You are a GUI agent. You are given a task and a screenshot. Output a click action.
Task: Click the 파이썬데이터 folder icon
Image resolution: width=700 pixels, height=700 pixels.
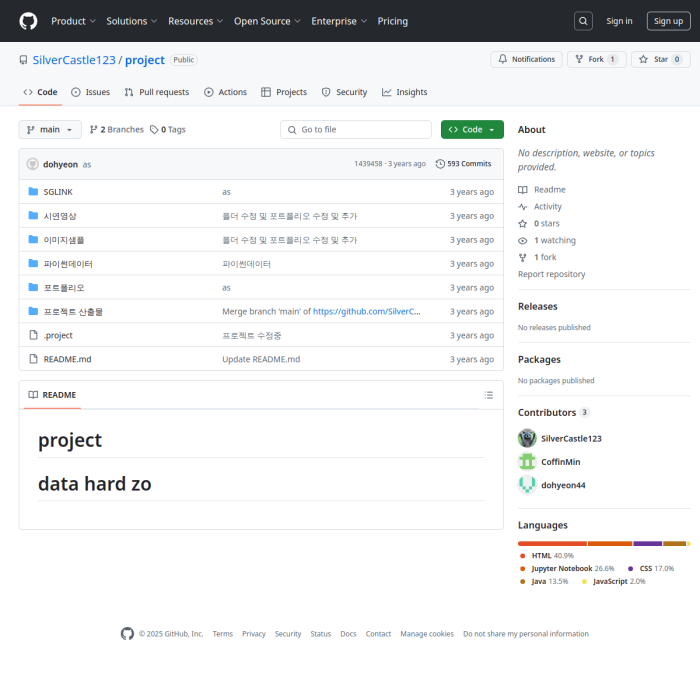point(33,263)
